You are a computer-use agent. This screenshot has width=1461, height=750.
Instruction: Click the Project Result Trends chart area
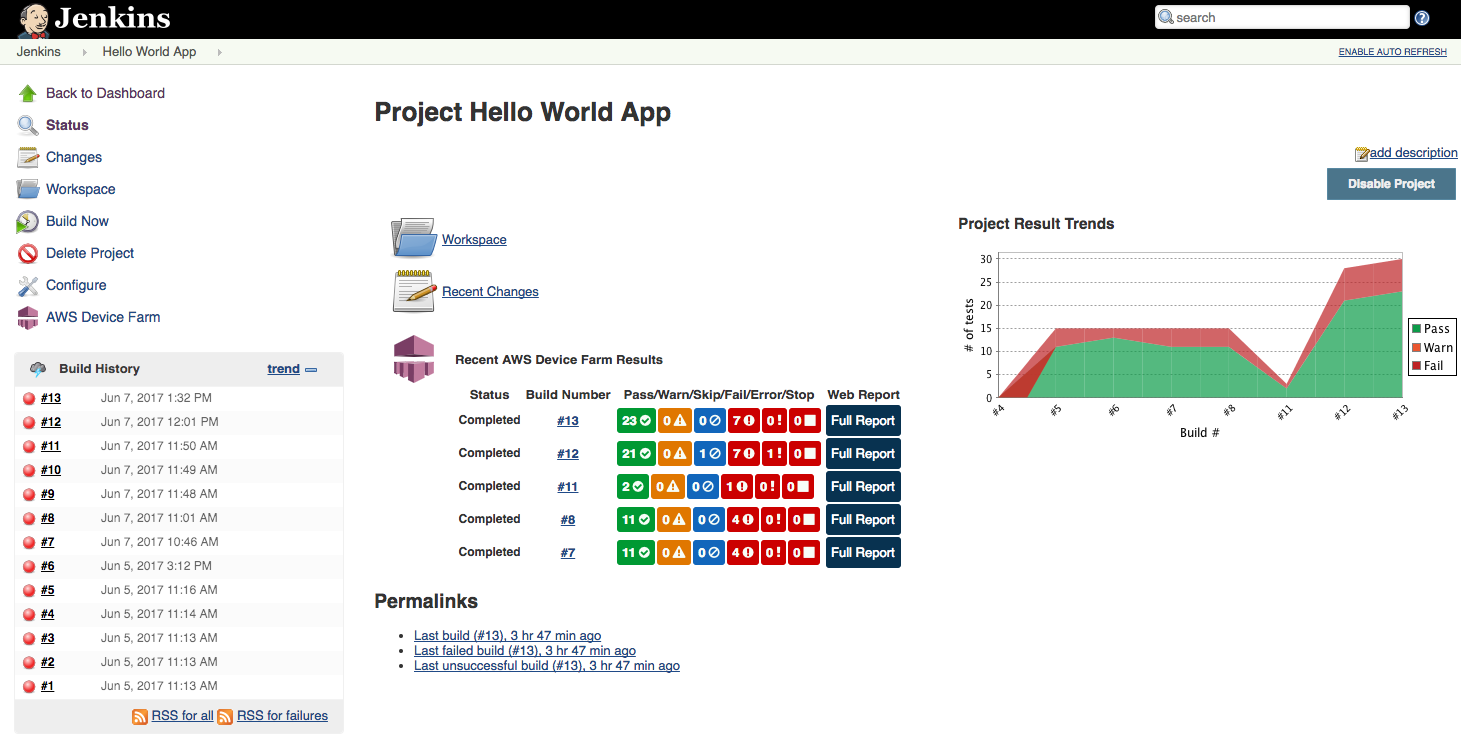coord(1200,326)
